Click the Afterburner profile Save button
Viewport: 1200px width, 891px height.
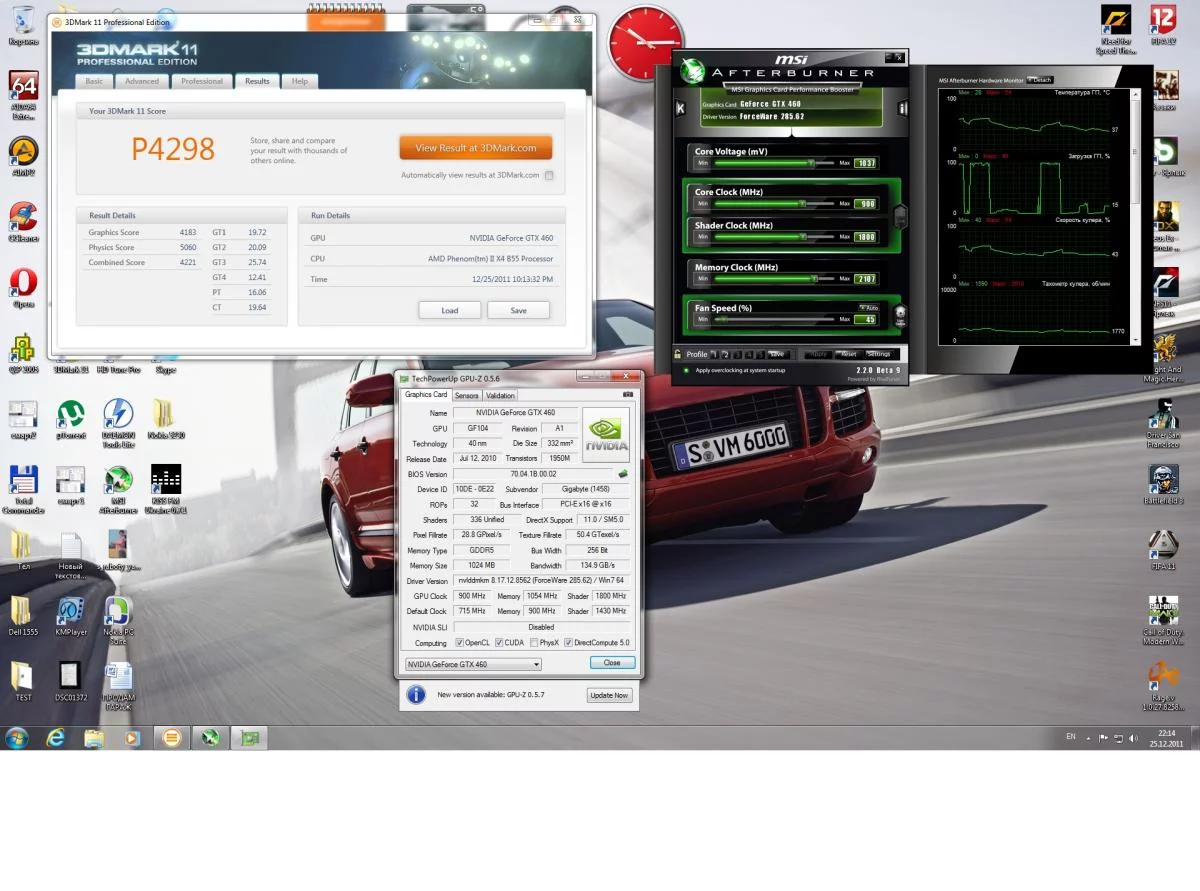(777, 354)
